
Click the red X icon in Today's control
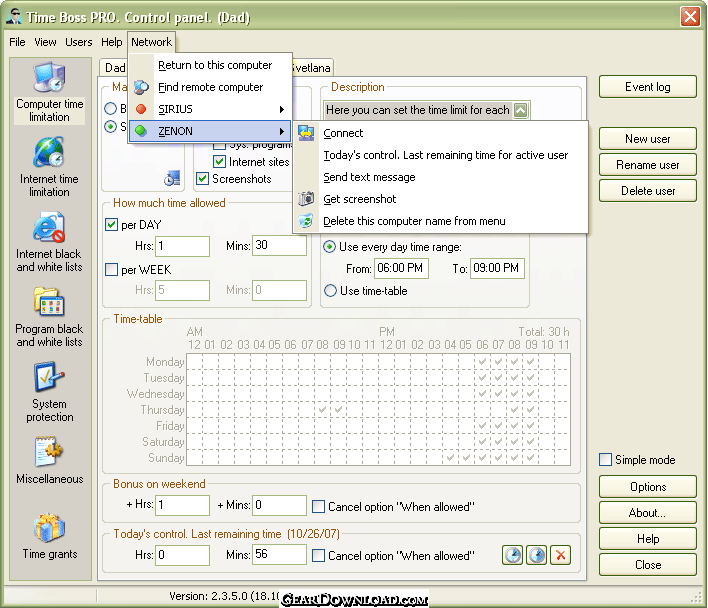coord(560,555)
